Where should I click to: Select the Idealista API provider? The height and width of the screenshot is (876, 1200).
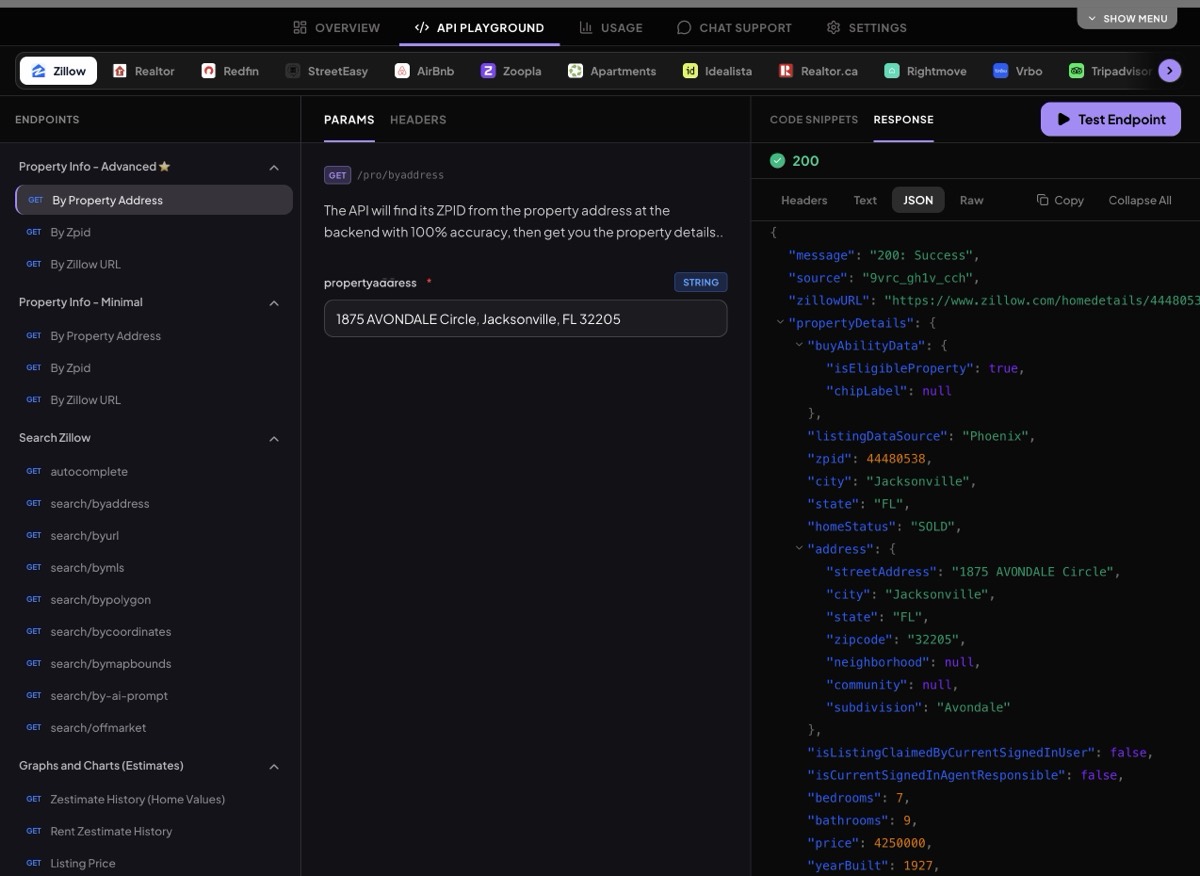(x=717, y=71)
